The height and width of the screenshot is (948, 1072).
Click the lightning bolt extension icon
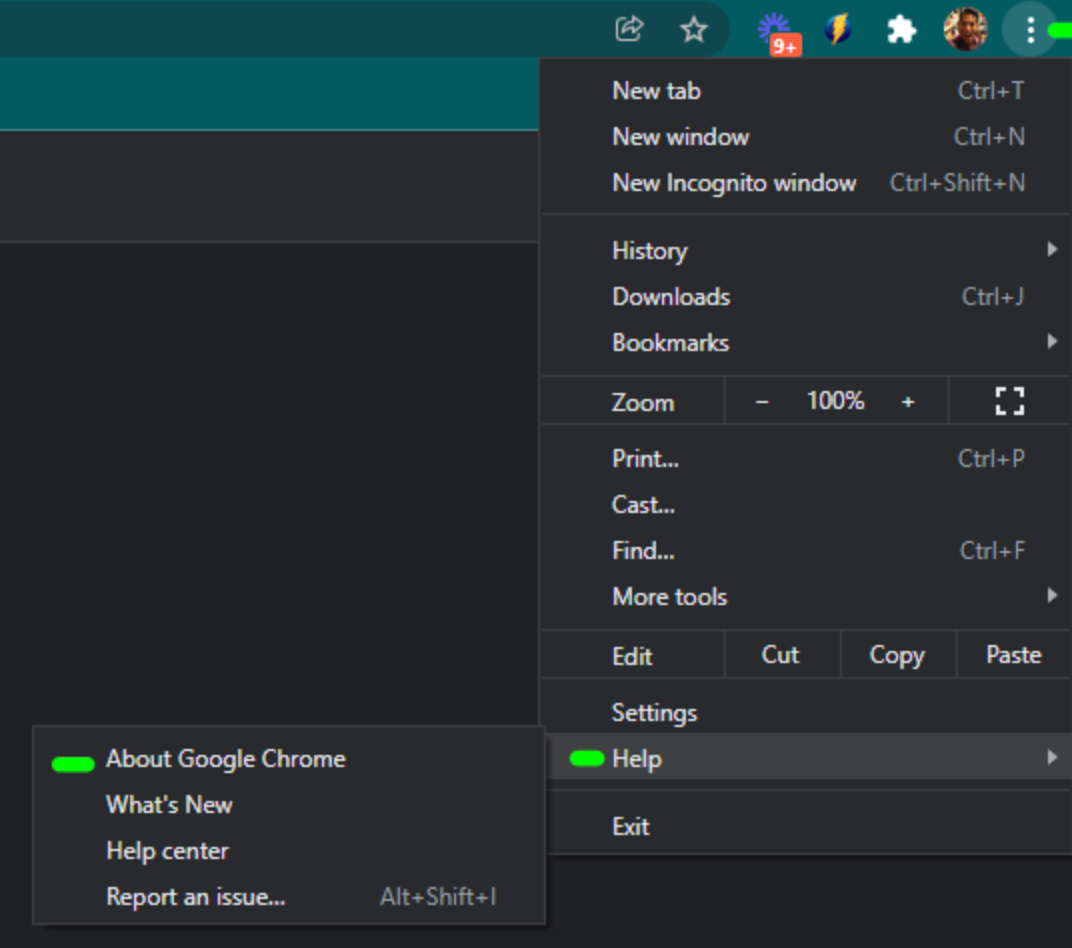(x=838, y=29)
